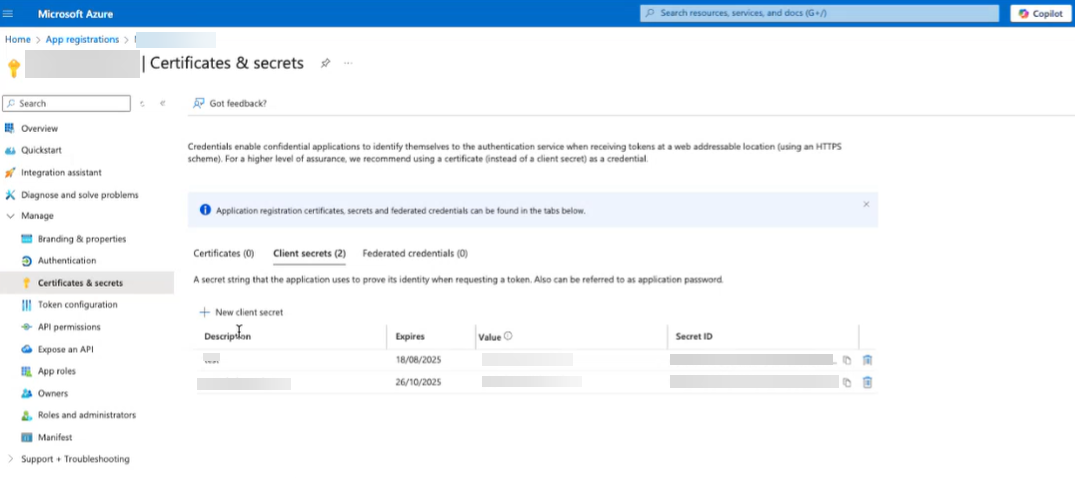This screenshot has height=478, width=1075.
Task: Click the sidebar Search field
Action: [67, 104]
